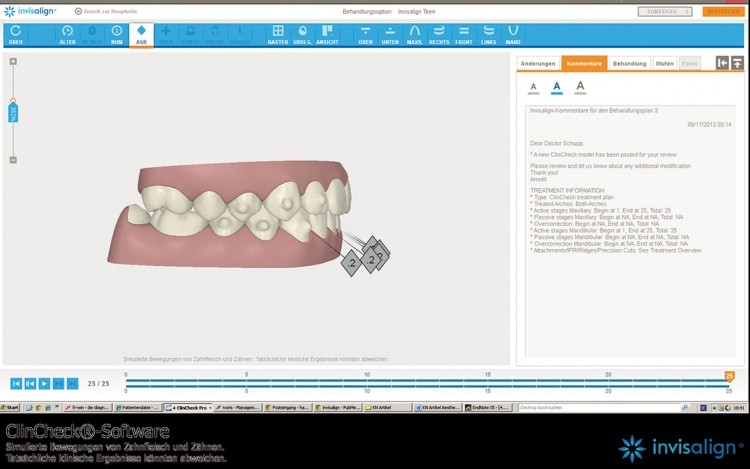Enable the RASTER grid icon
750x469 pixels.
pyautogui.click(x=278, y=32)
